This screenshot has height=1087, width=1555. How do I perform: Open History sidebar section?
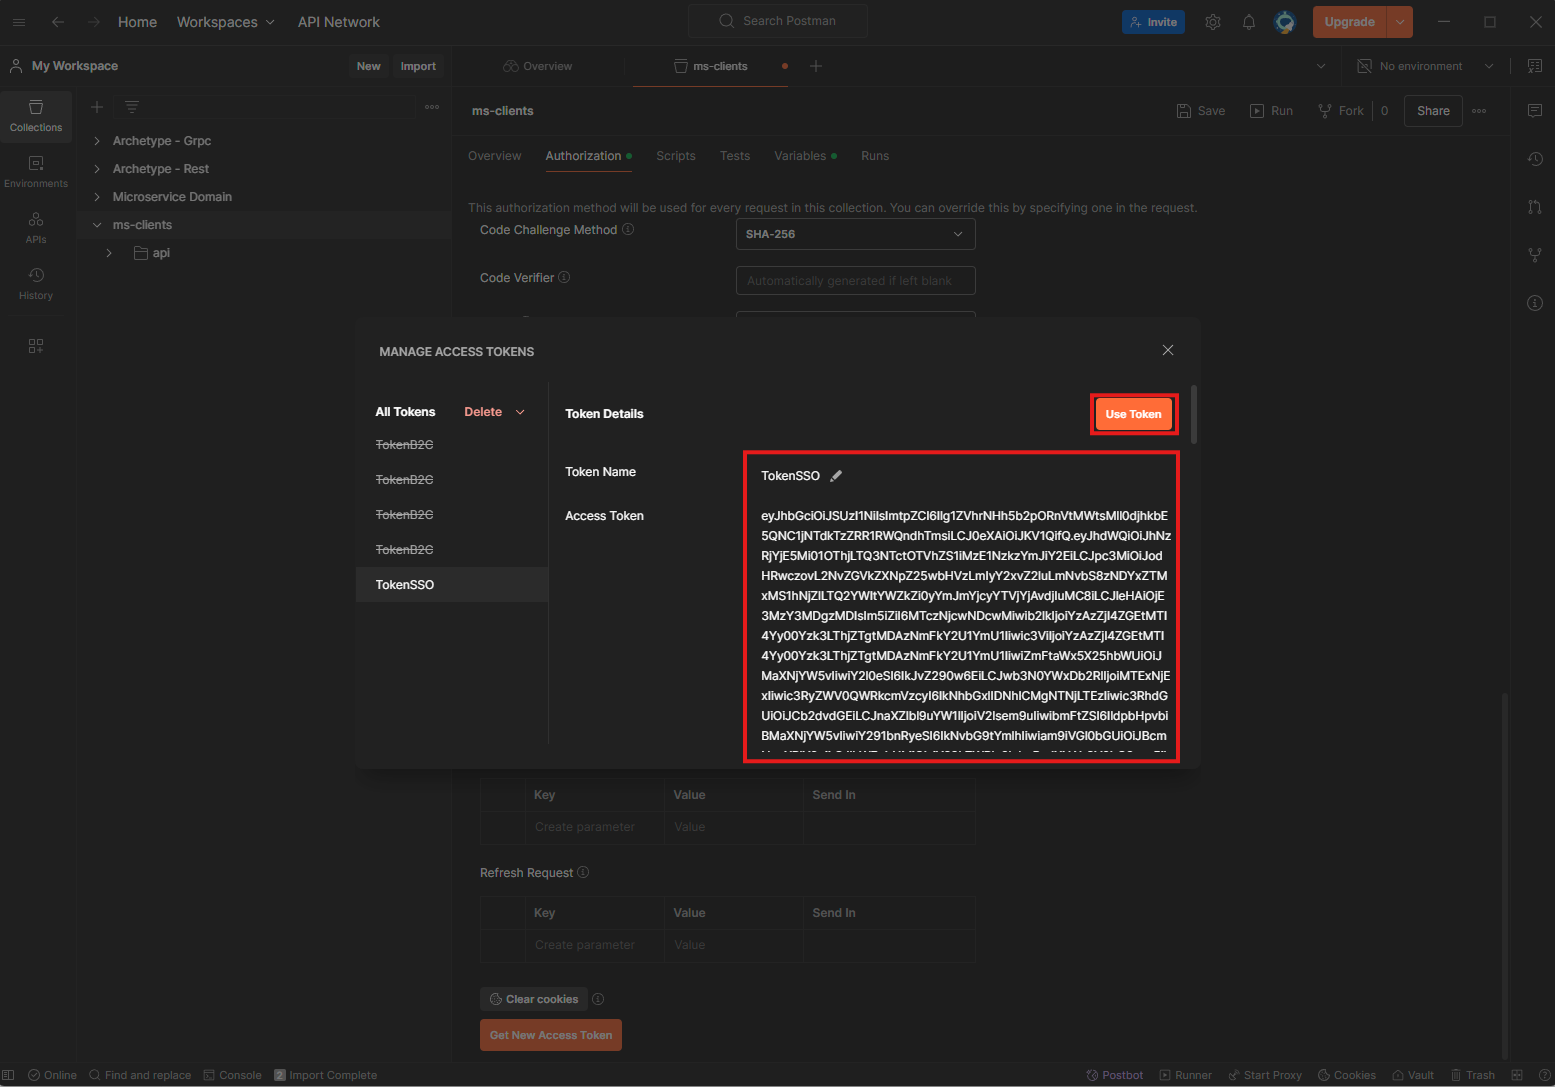tap(36, 284)
